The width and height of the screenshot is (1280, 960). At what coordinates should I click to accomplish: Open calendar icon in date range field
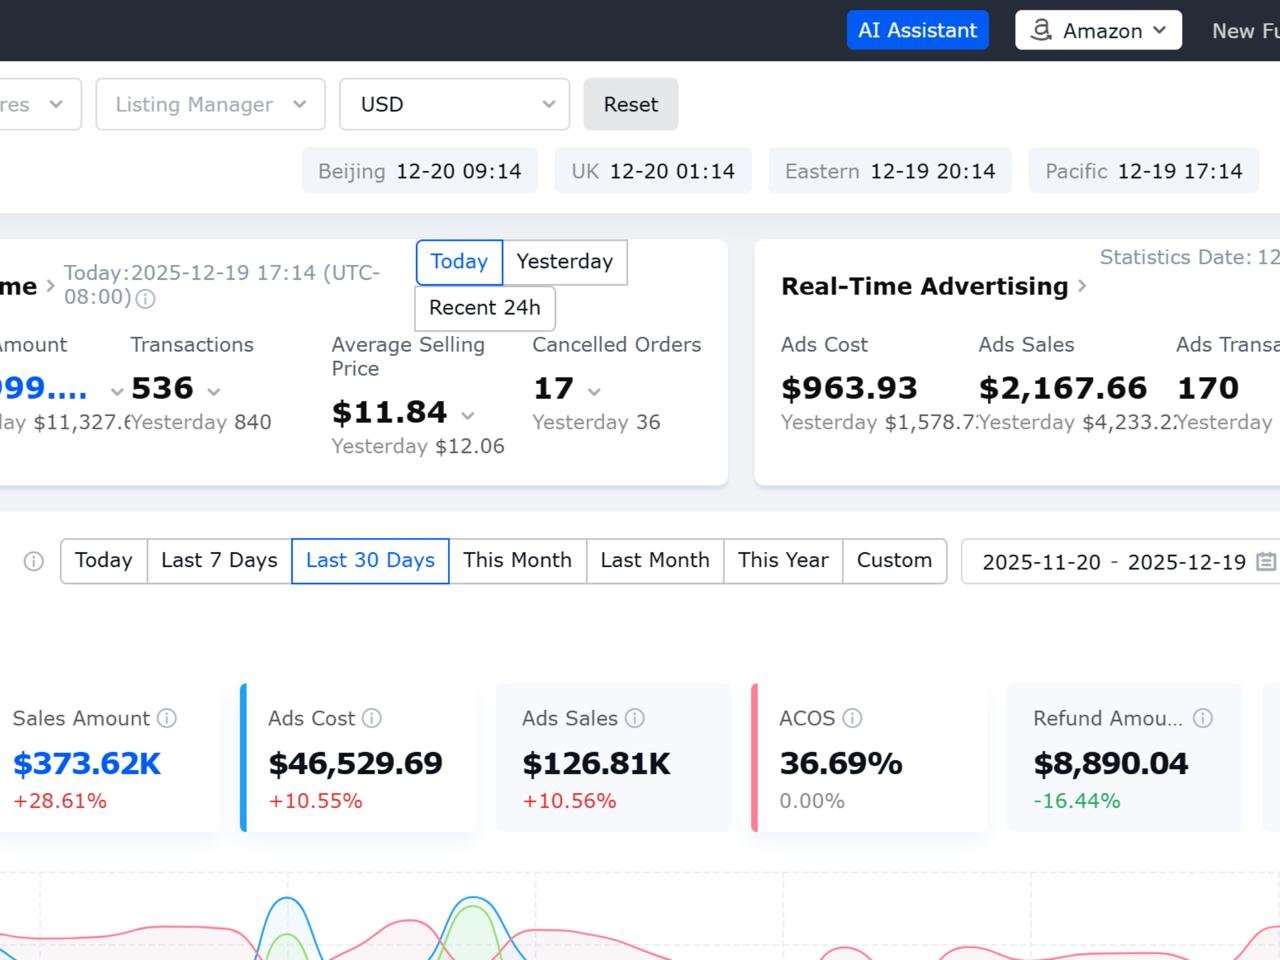1265,562
